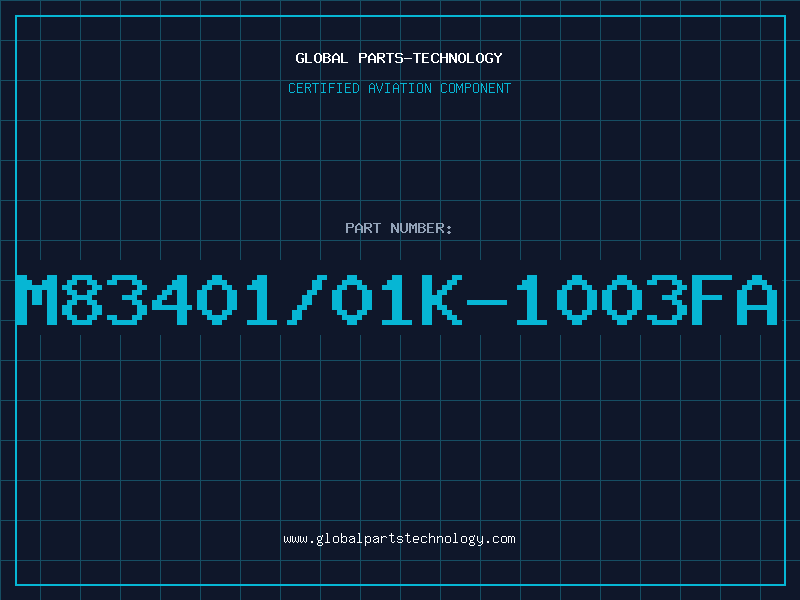
Task: Click the dash in the part number
Action: tap(486, 303)
